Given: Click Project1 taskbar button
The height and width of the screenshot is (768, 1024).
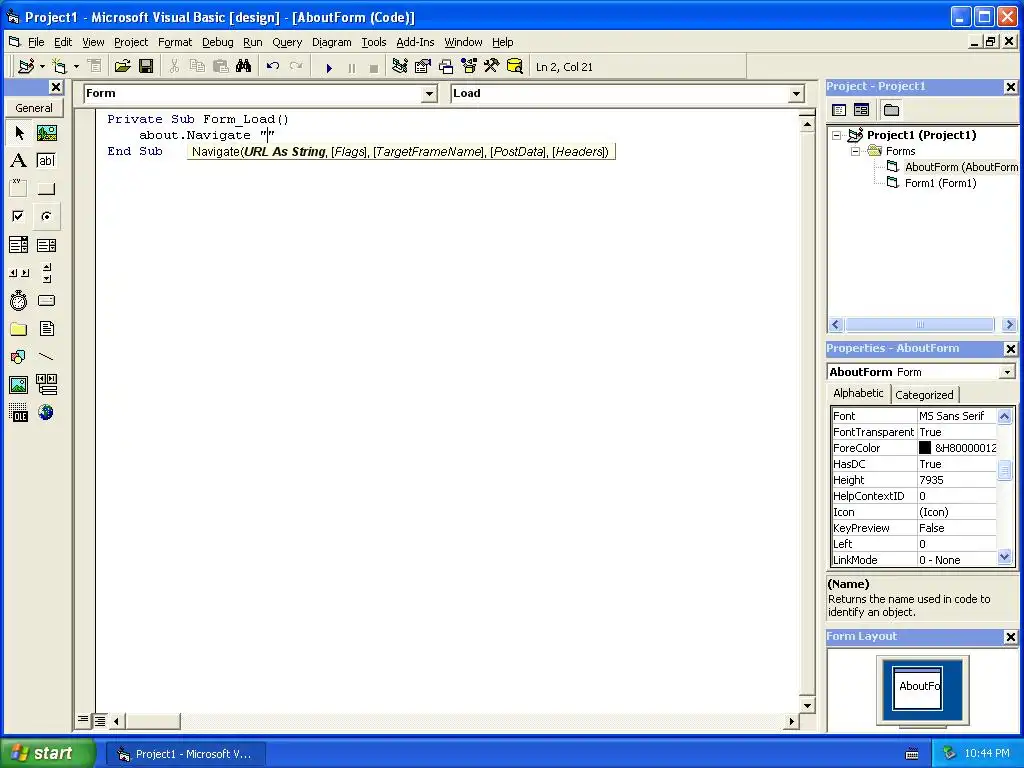Looking at the screenshot, I should pos(185,754).
